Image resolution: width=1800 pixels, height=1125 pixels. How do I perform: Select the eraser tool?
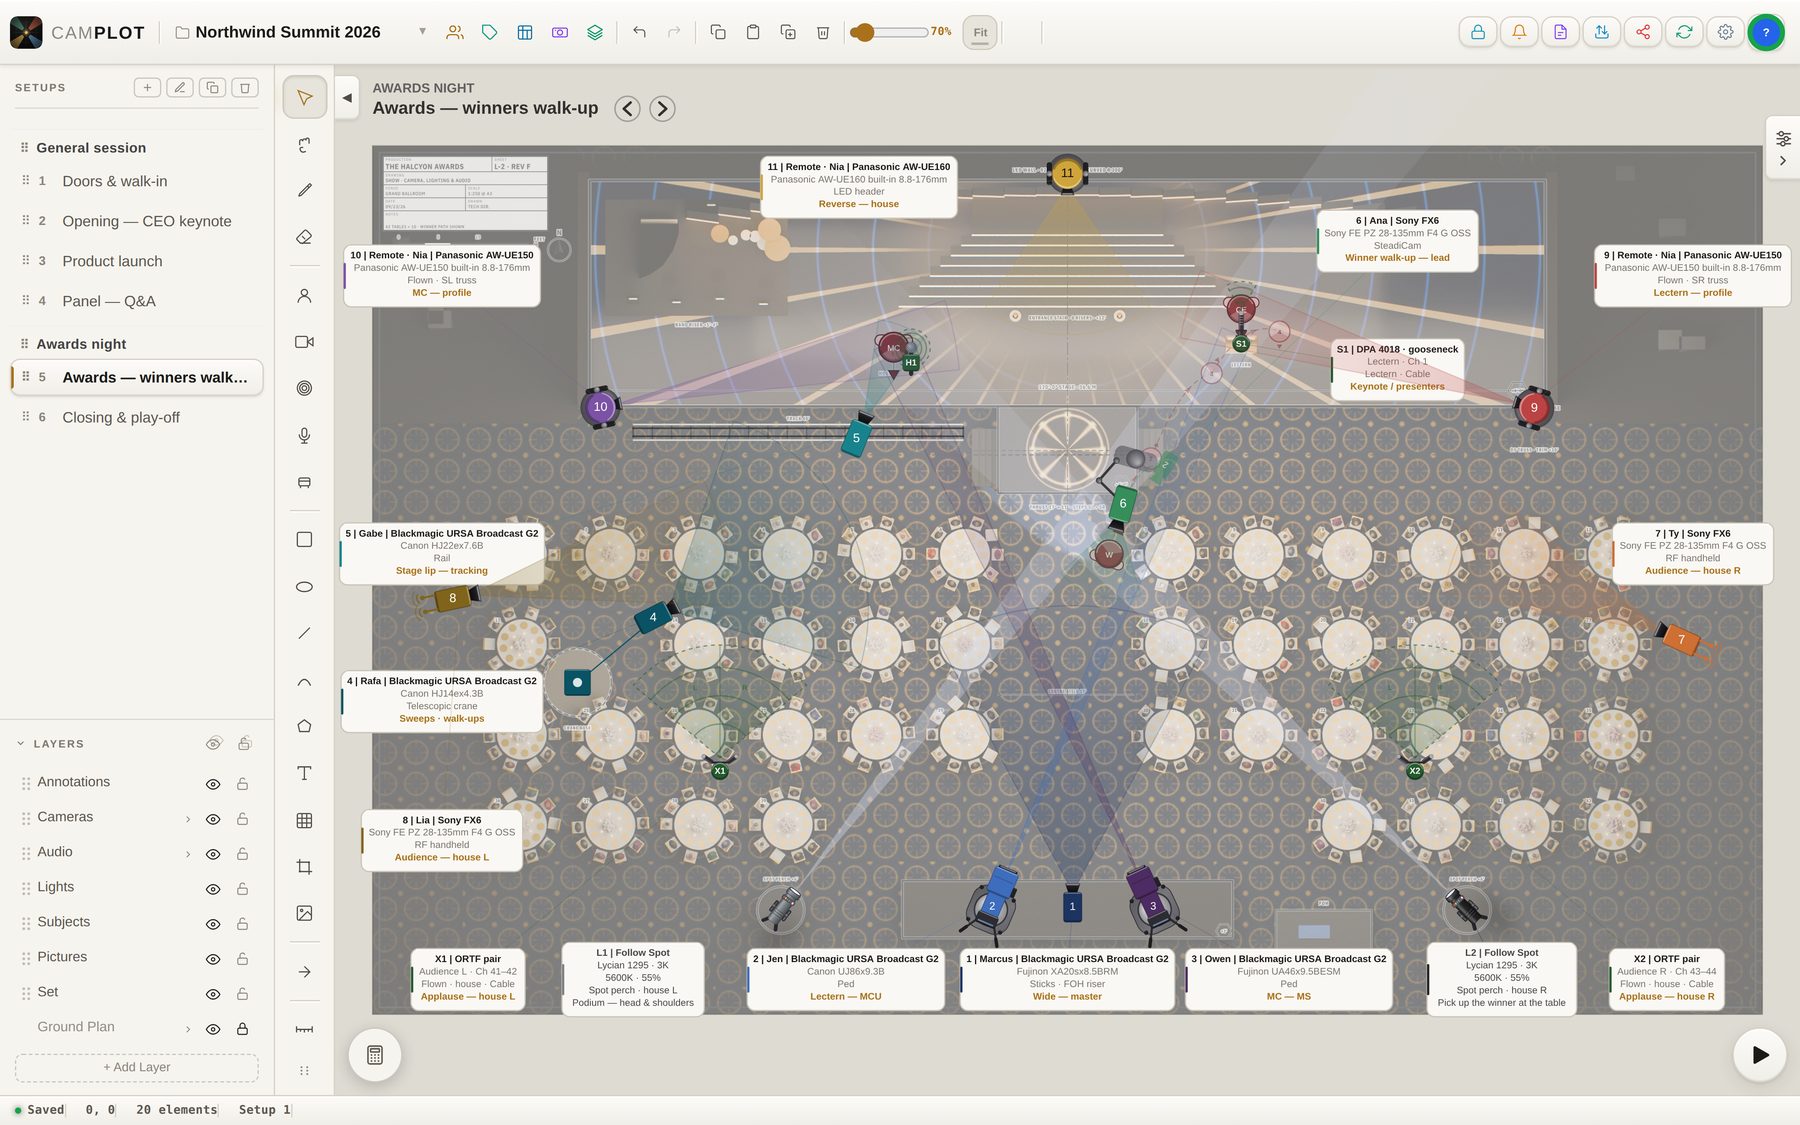coord(305,237)
